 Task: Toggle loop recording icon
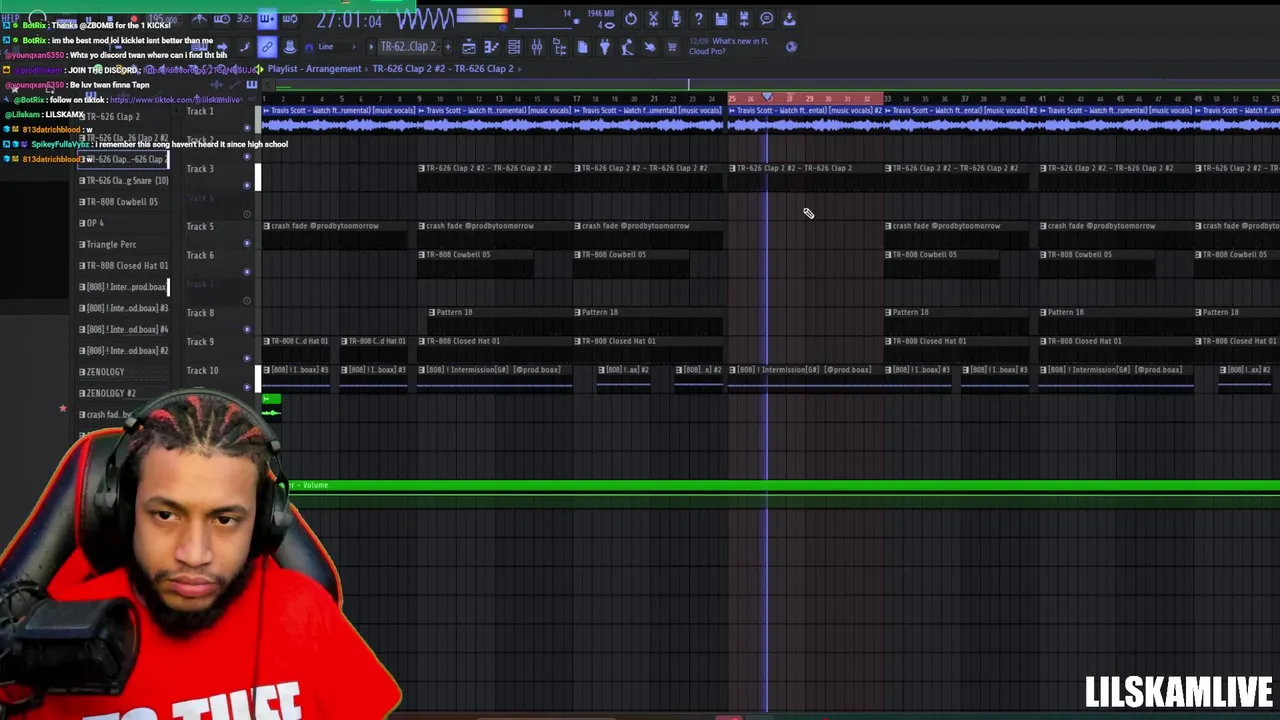(x=290, y=19)
